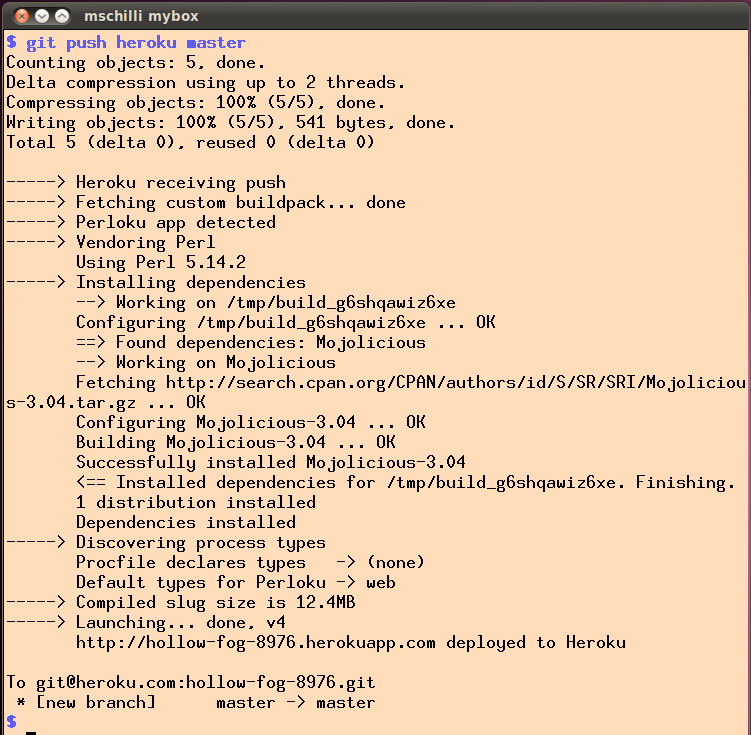Maximize the terminal window
The image size is (751, 735).
tap(62, 16)
